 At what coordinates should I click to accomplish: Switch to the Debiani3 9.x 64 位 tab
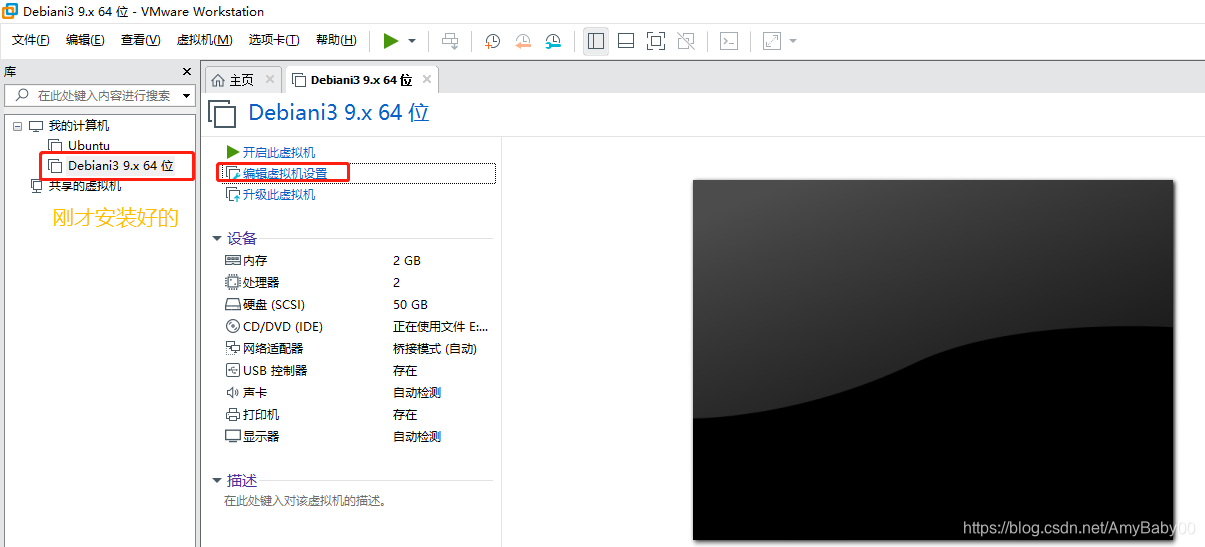pyautogui.click(x=361, y=80)
